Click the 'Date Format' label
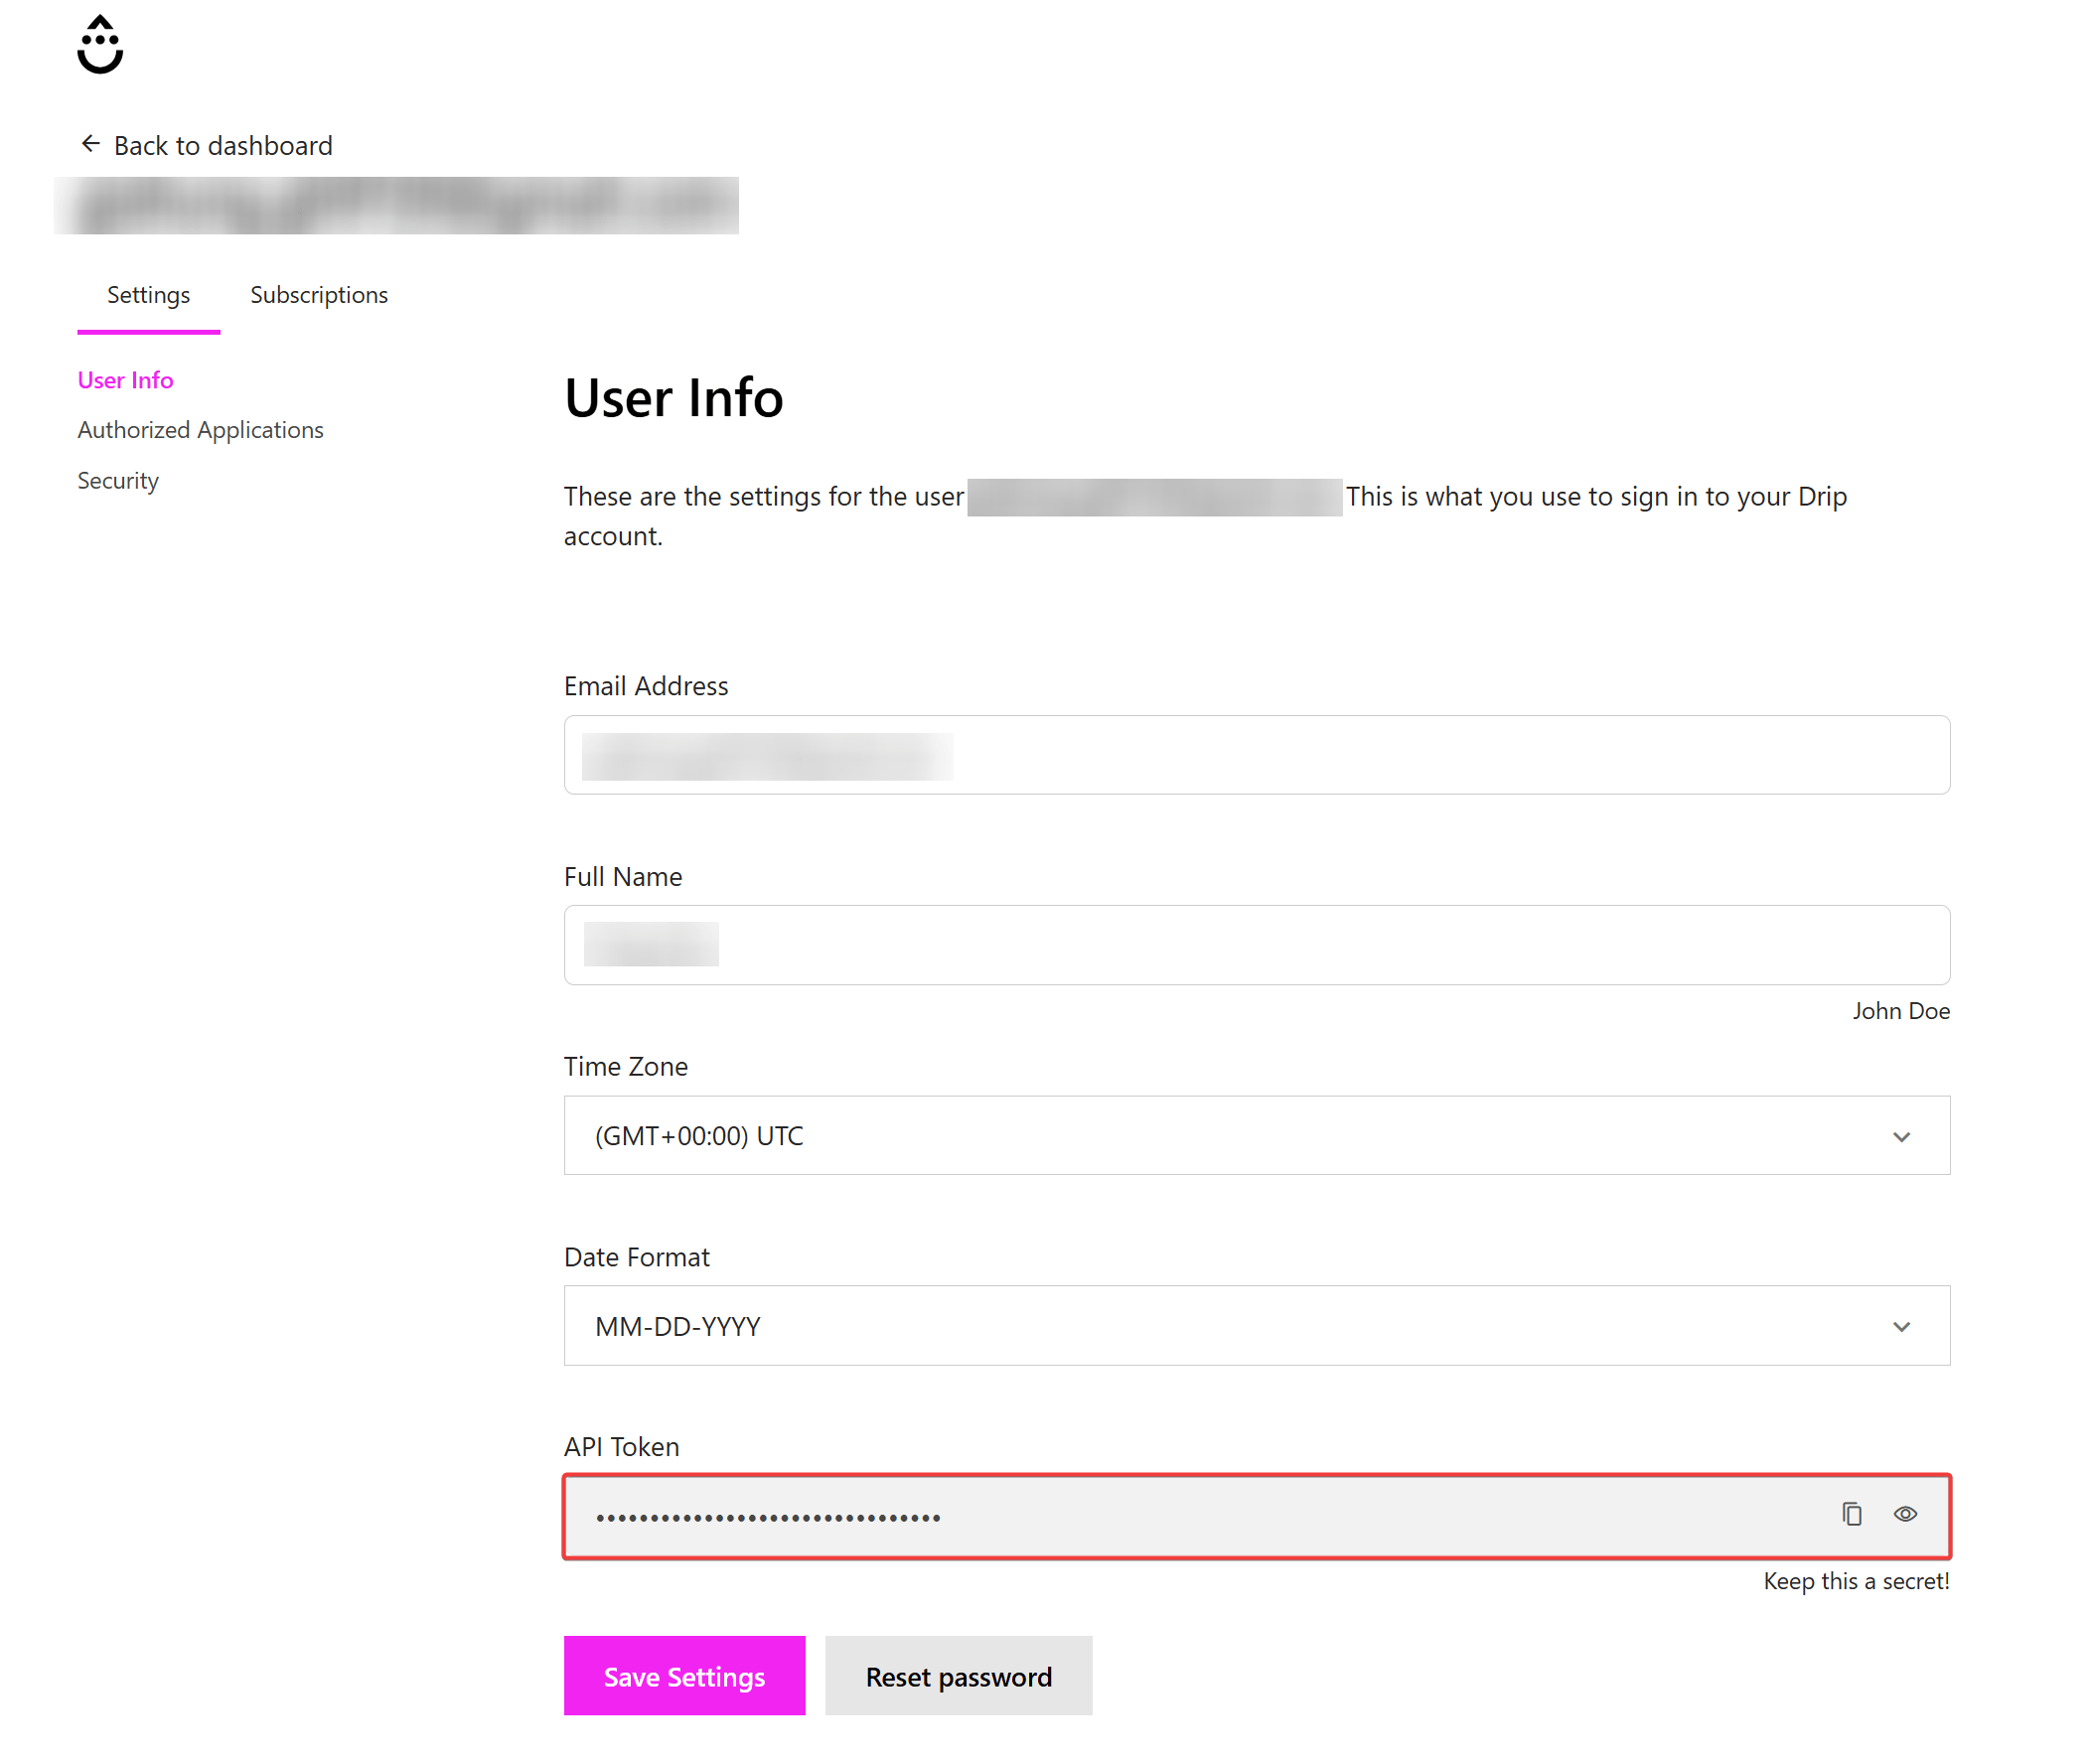 click(x=637, y=1257)
